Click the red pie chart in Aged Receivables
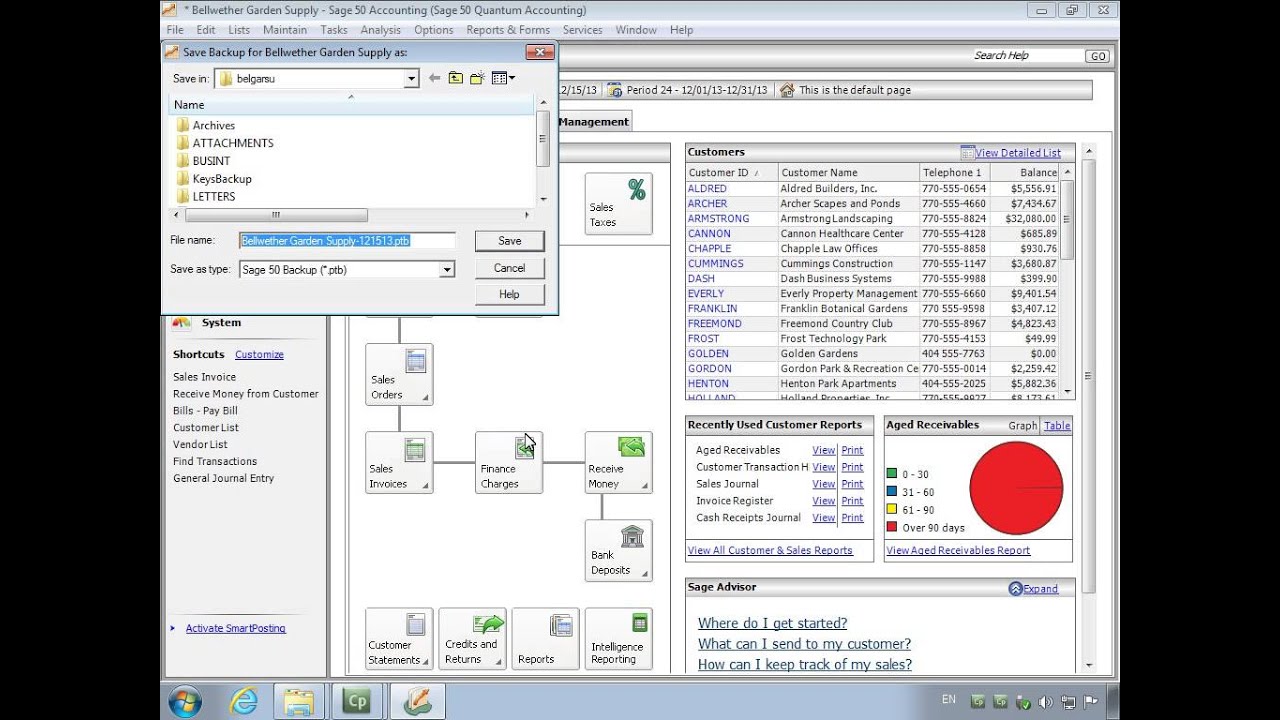The height and width of the screenshot is (720, 1280). 1016,488
